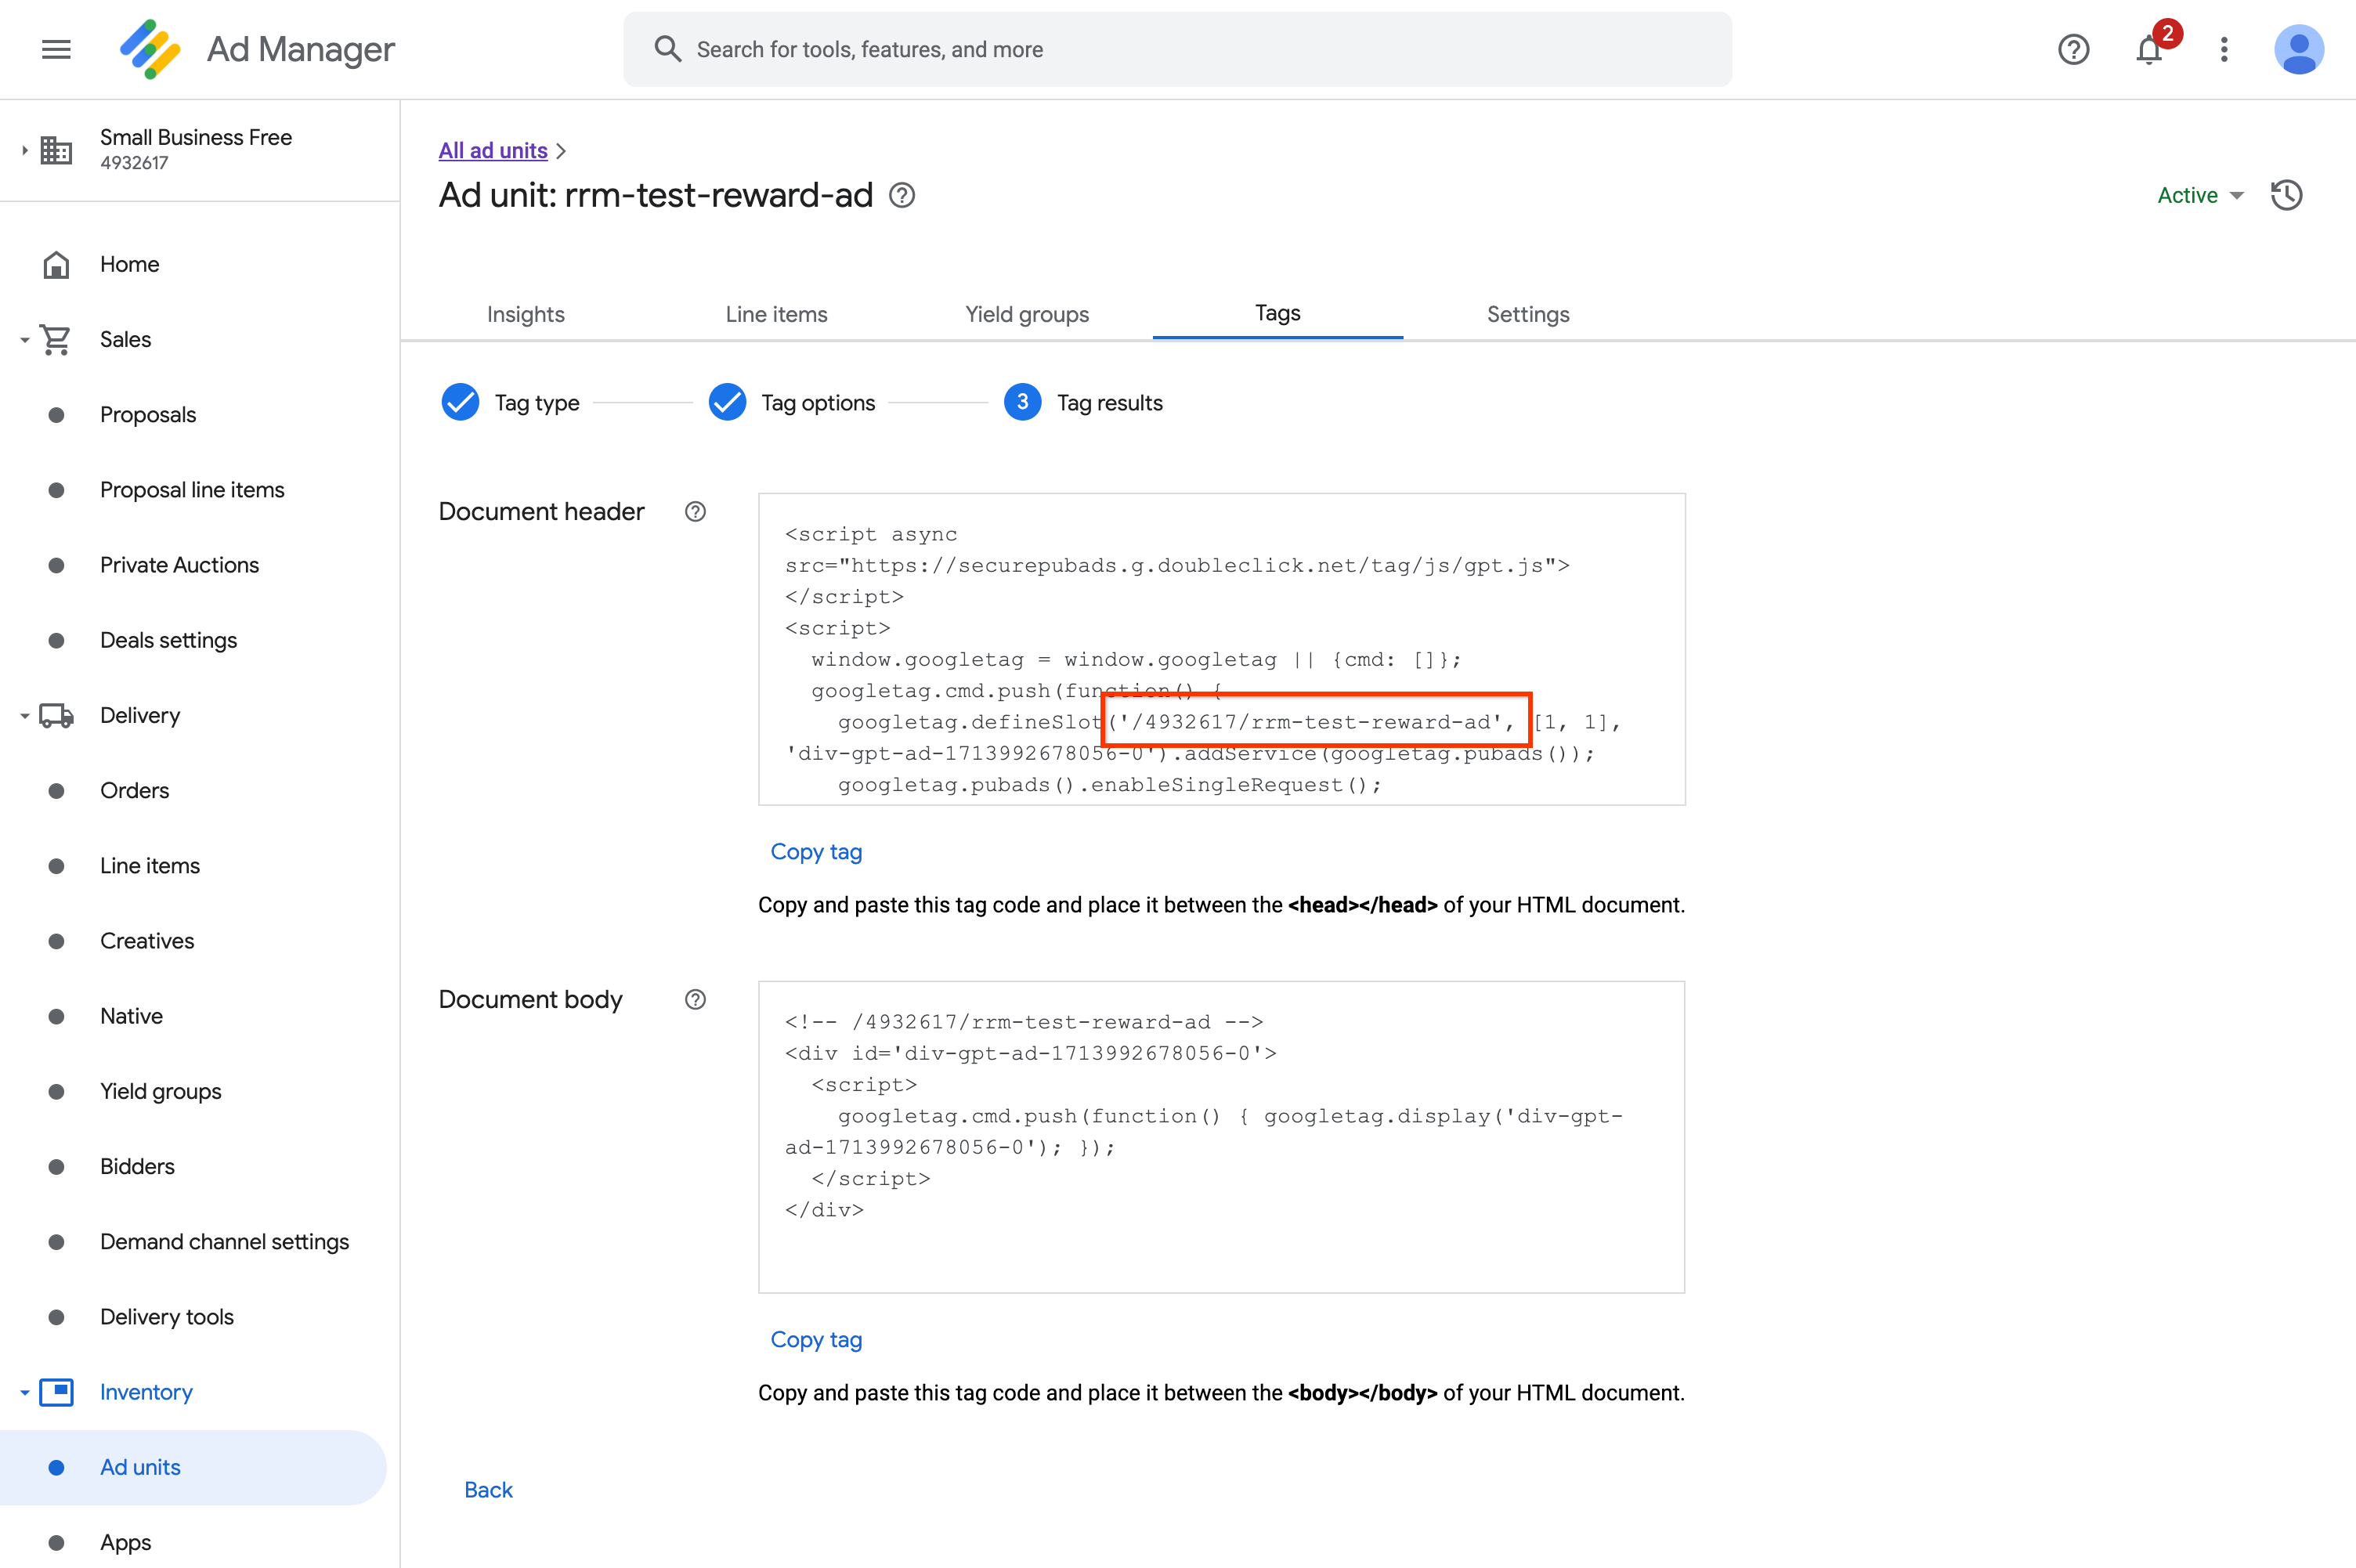Click Tag type step label

pyautogui.click(x=537, y=403)
